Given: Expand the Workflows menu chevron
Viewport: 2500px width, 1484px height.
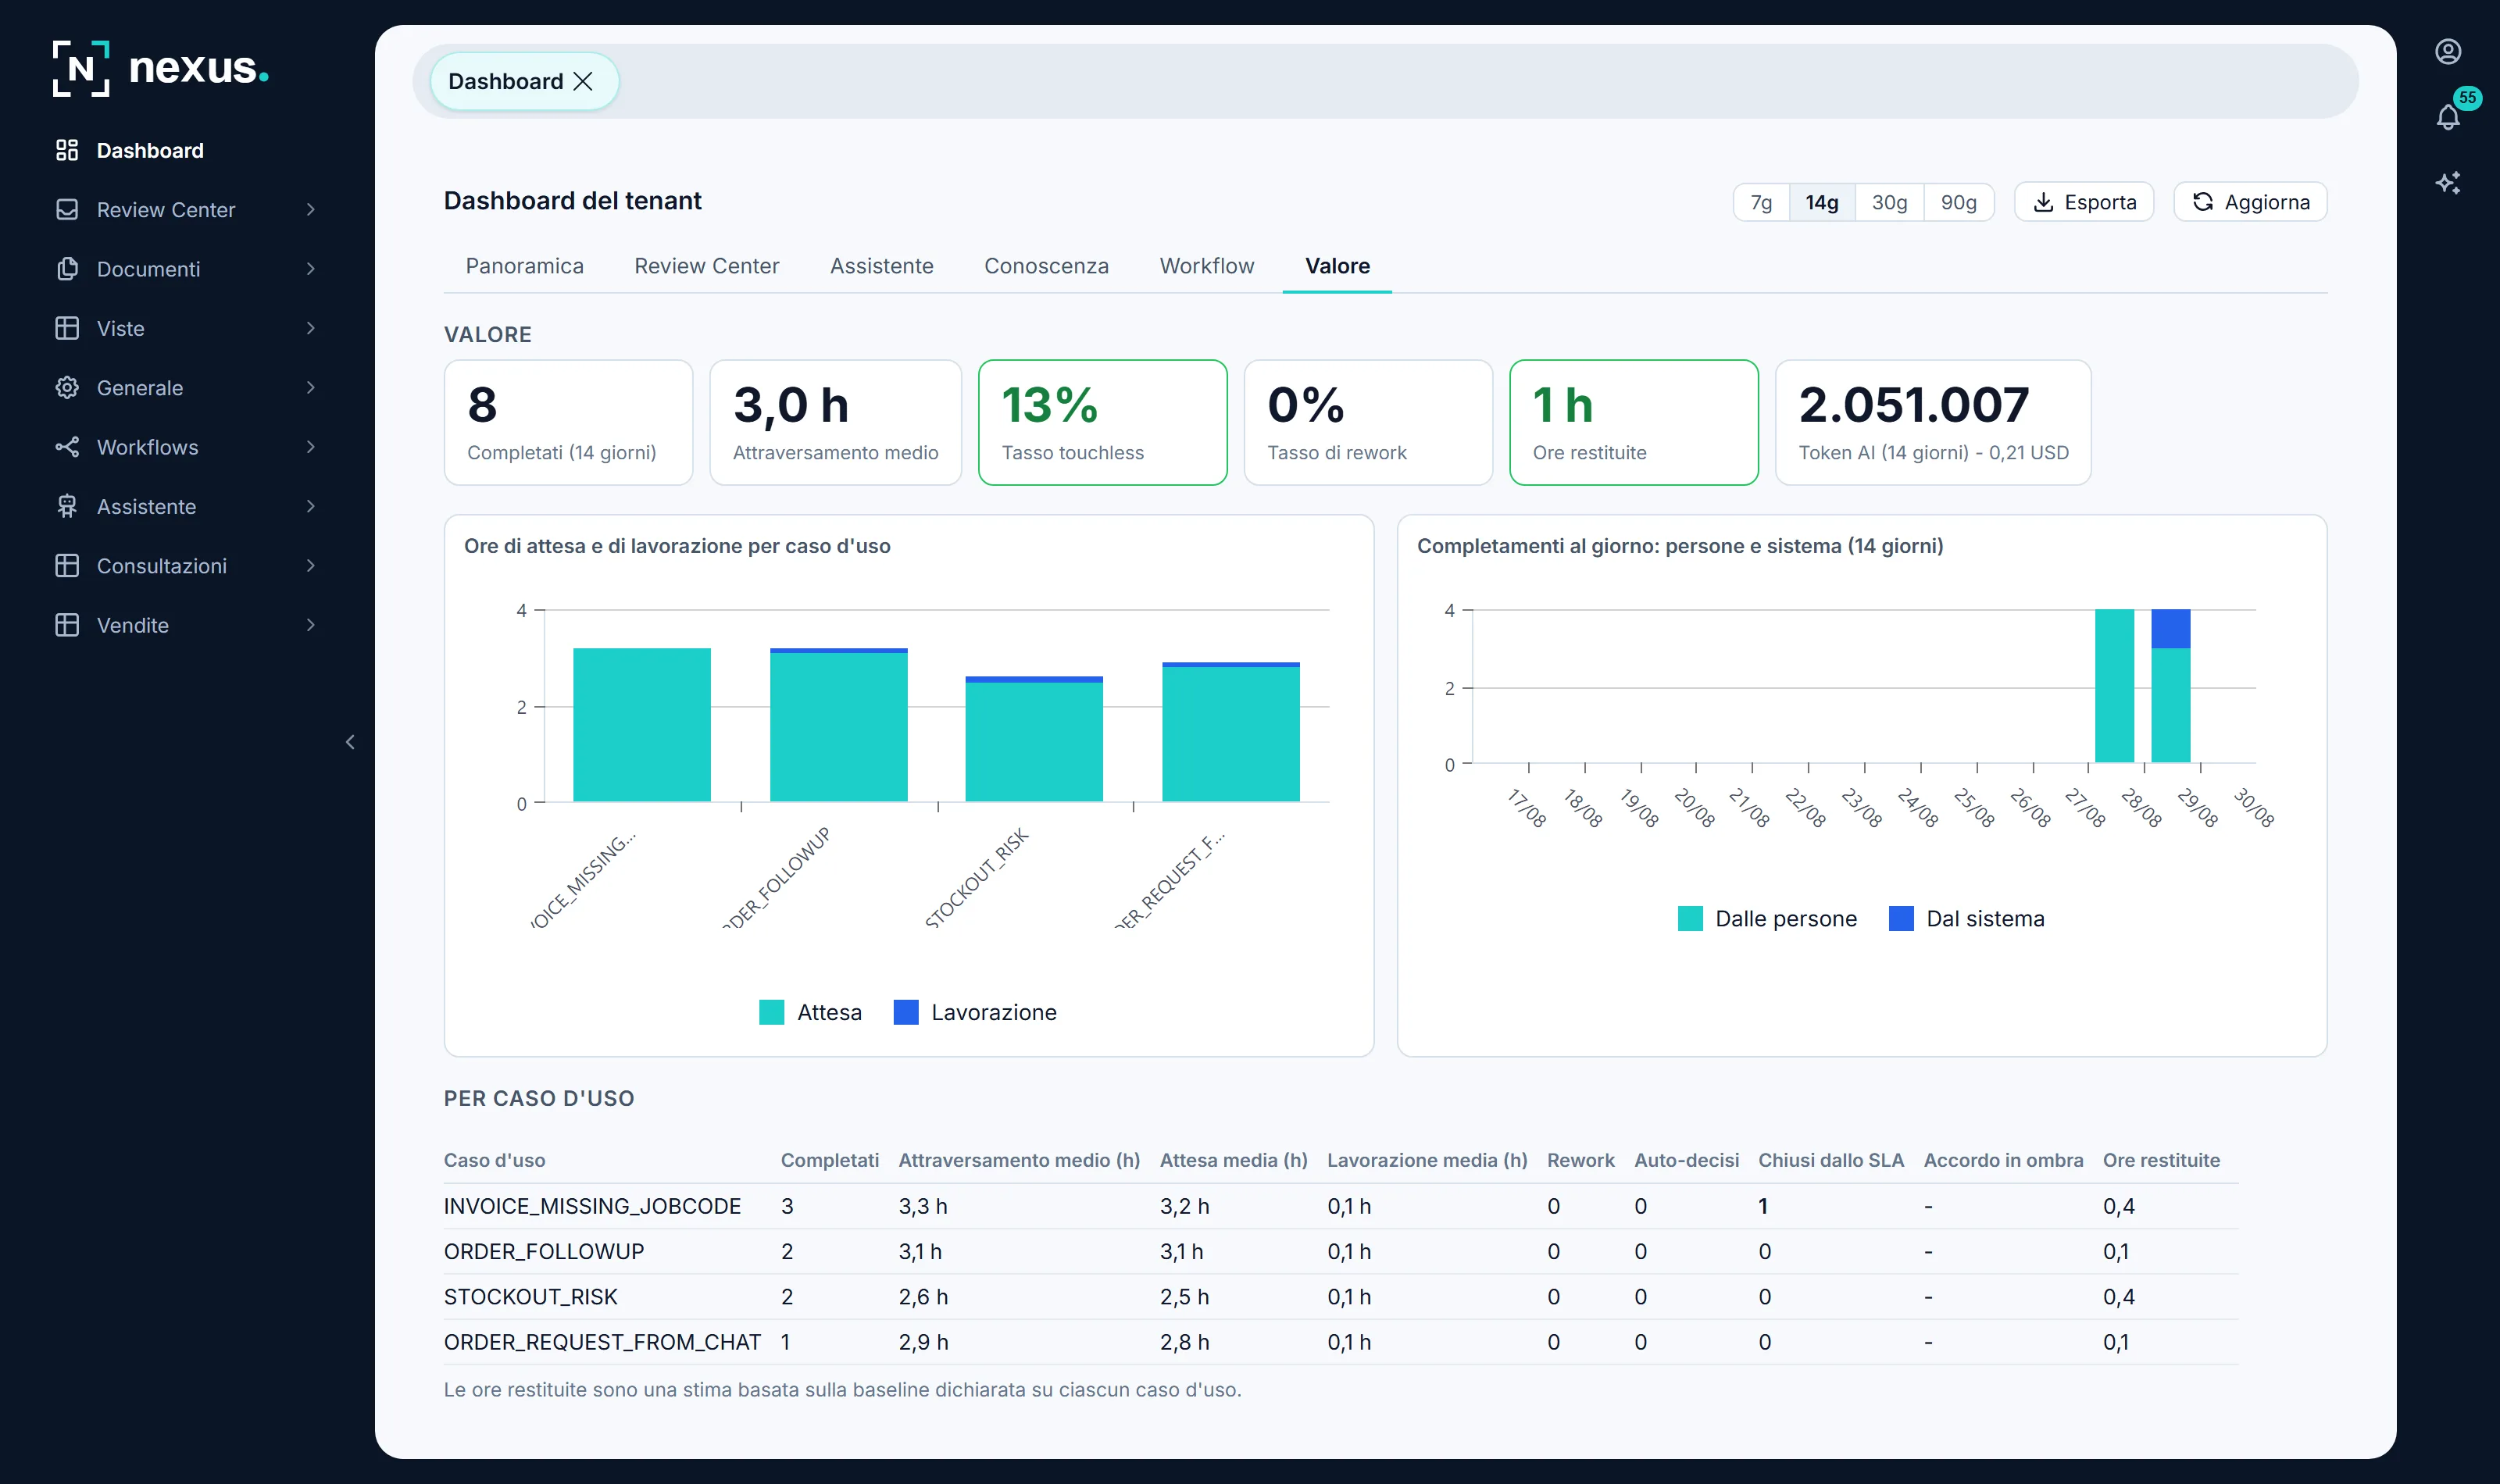Looking at the screenshot, I should 311,447.
